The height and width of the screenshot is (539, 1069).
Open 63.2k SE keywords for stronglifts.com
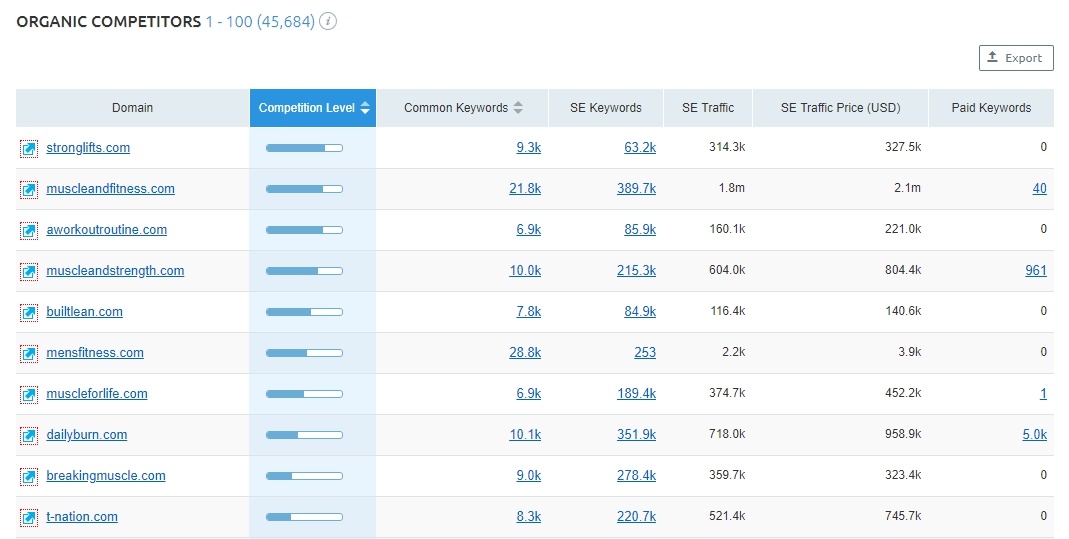[x=640, y=147]
